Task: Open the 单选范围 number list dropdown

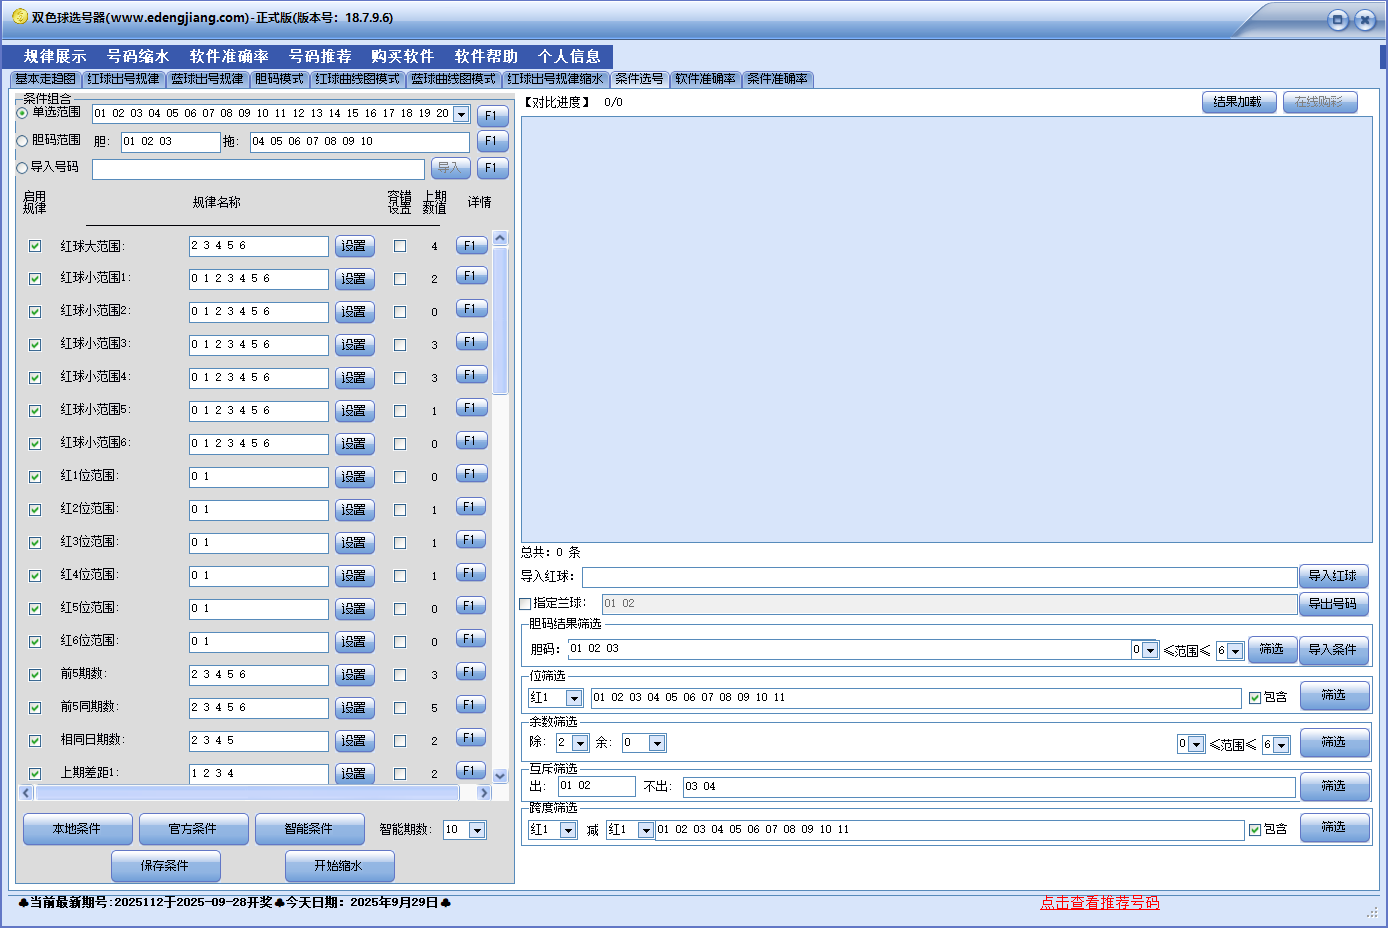Action: click(461, 115)
